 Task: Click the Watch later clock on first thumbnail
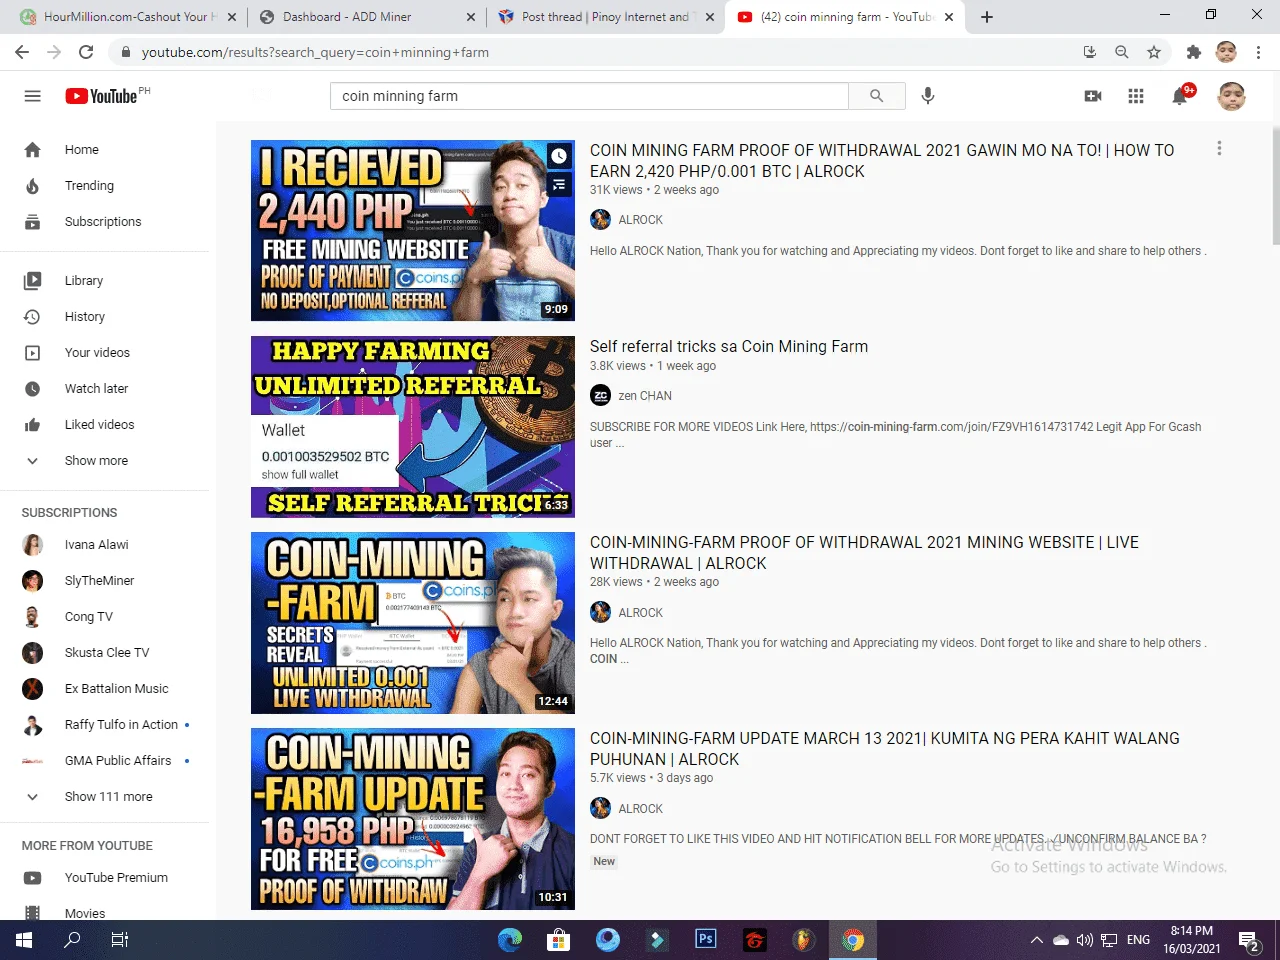[x=559, y=156]
